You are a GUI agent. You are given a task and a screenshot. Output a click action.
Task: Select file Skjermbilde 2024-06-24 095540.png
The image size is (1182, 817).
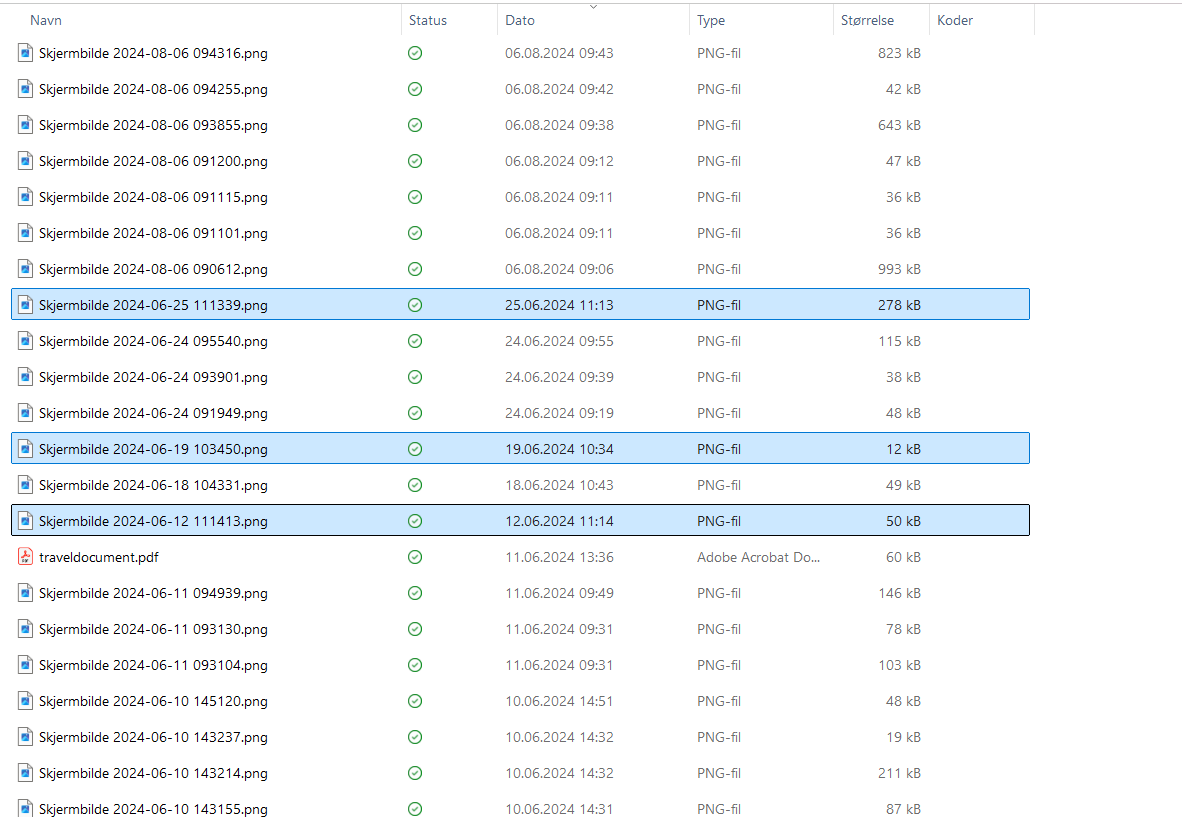[153, 341]
